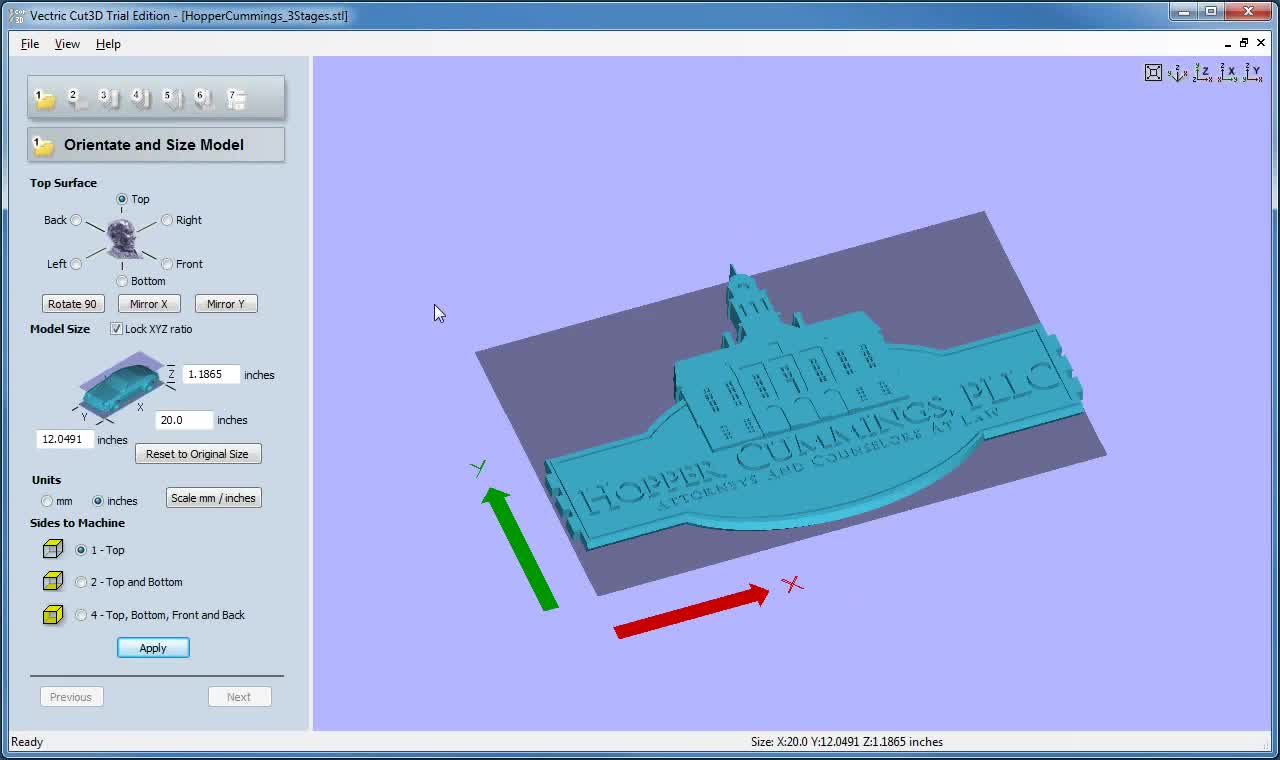Select Top as the top surface

(x=122, y=199)
